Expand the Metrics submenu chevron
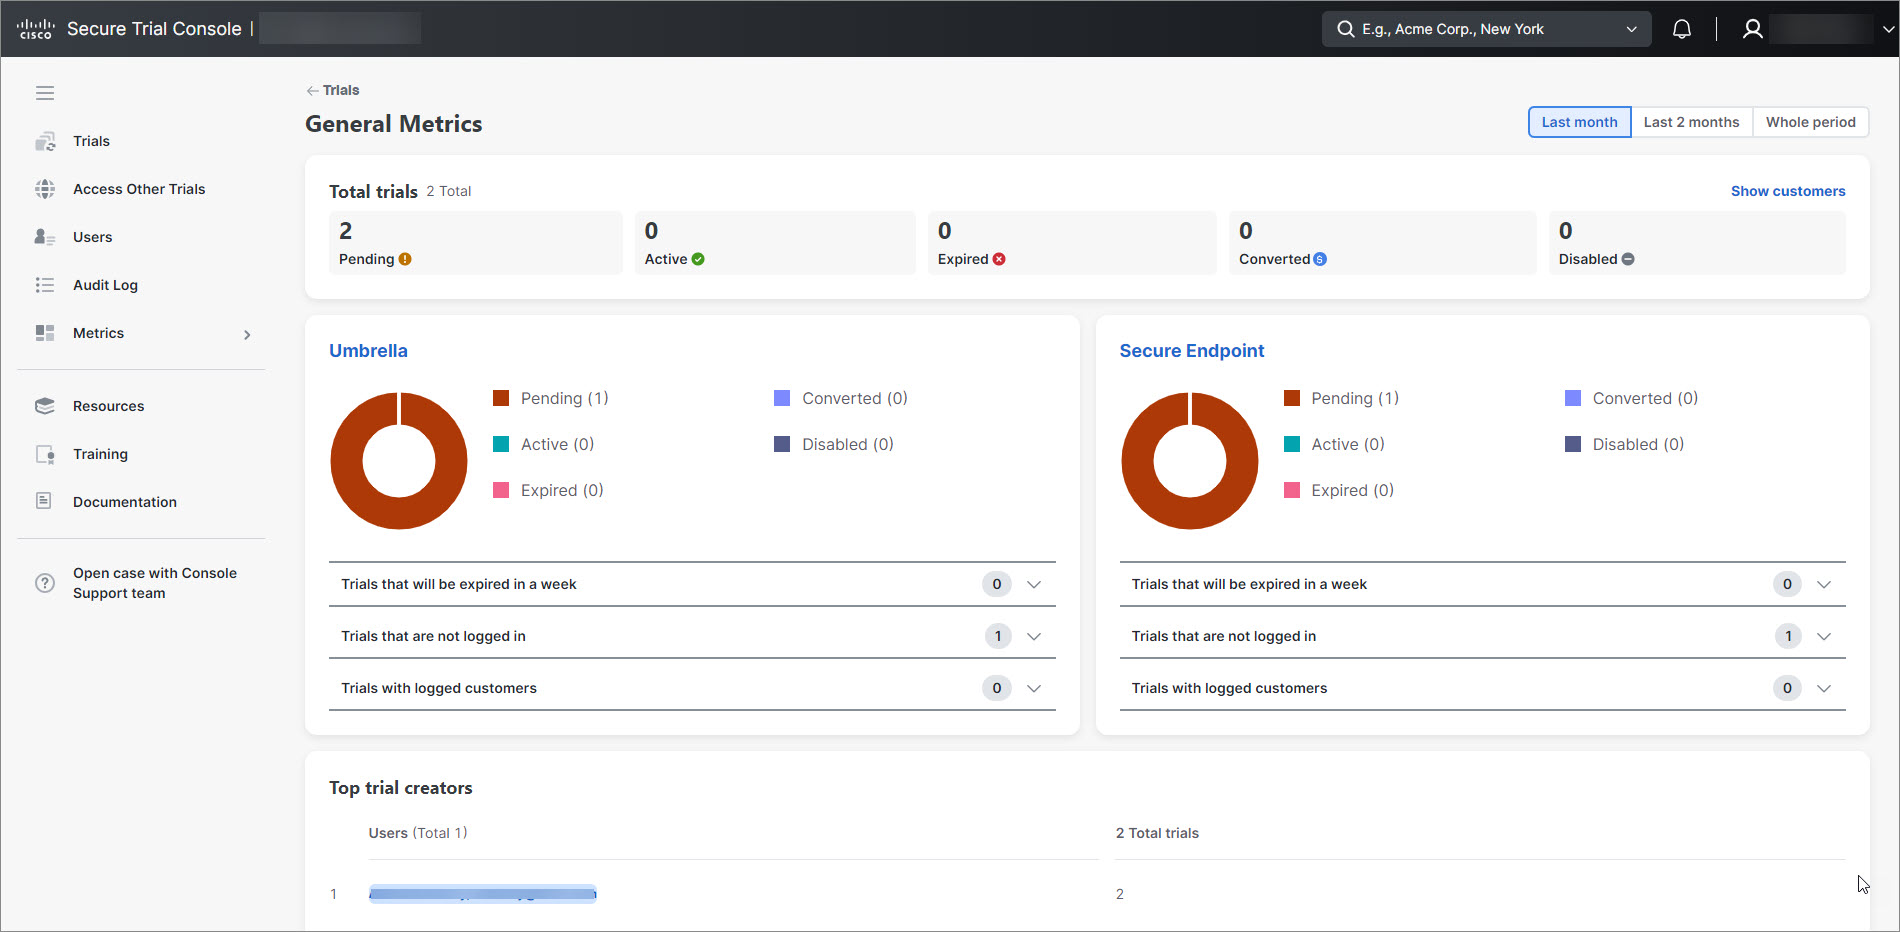Screen dimensions: 1900x932 tap(247, 334)
